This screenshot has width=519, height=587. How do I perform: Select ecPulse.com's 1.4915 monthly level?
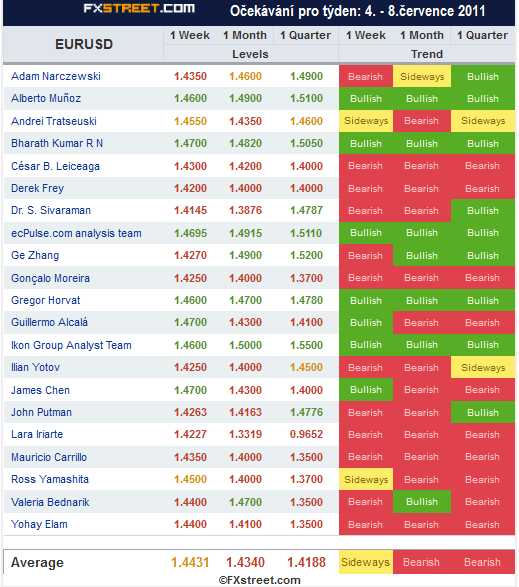[x=245, y=233]
